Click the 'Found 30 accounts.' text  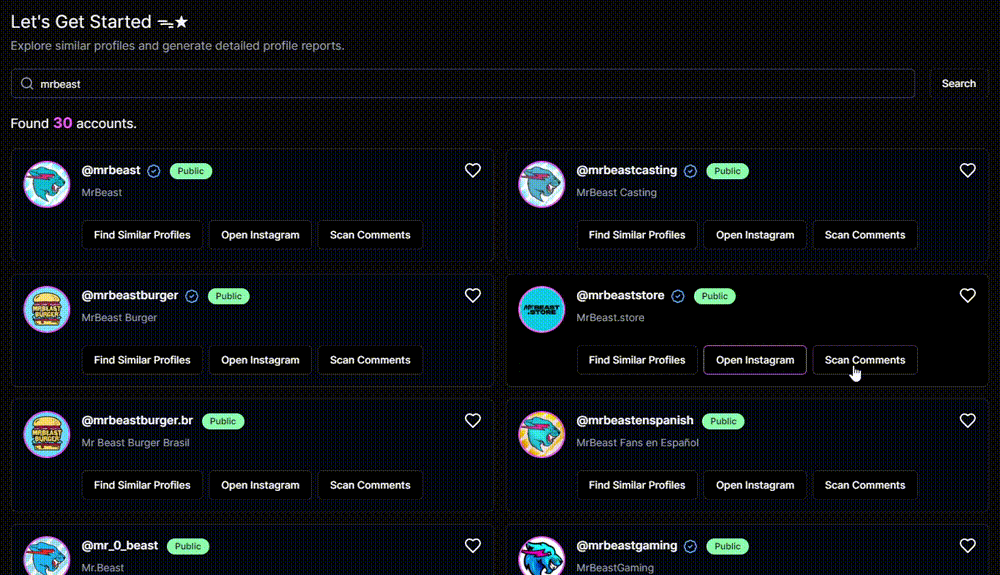tap(73, 123)
